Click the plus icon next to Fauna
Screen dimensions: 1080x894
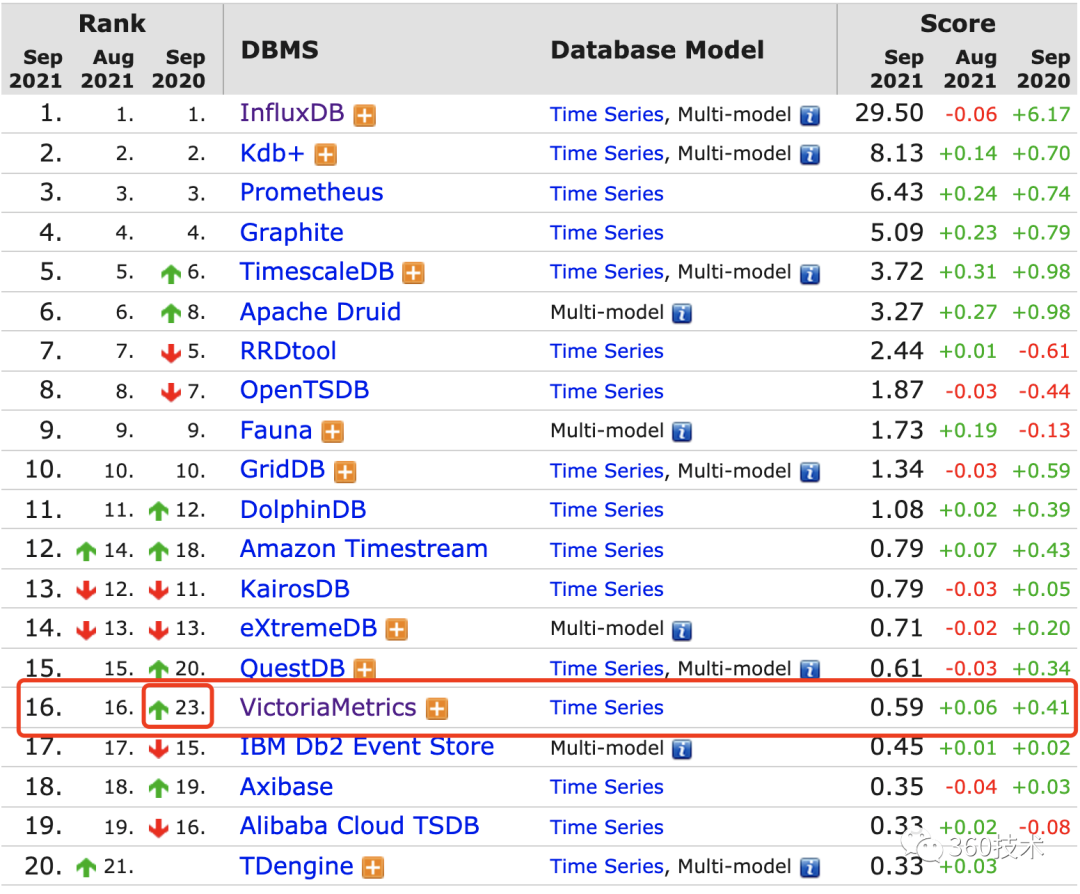pyautogui.click(x=332, y=432)
